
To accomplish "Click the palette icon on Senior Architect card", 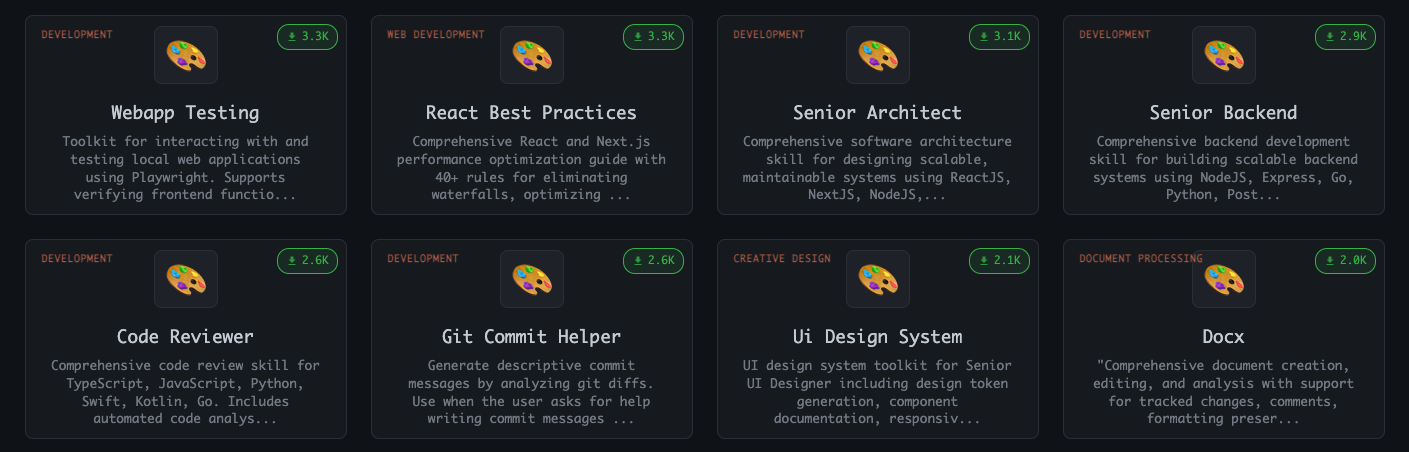I will [x=878, y=55].
